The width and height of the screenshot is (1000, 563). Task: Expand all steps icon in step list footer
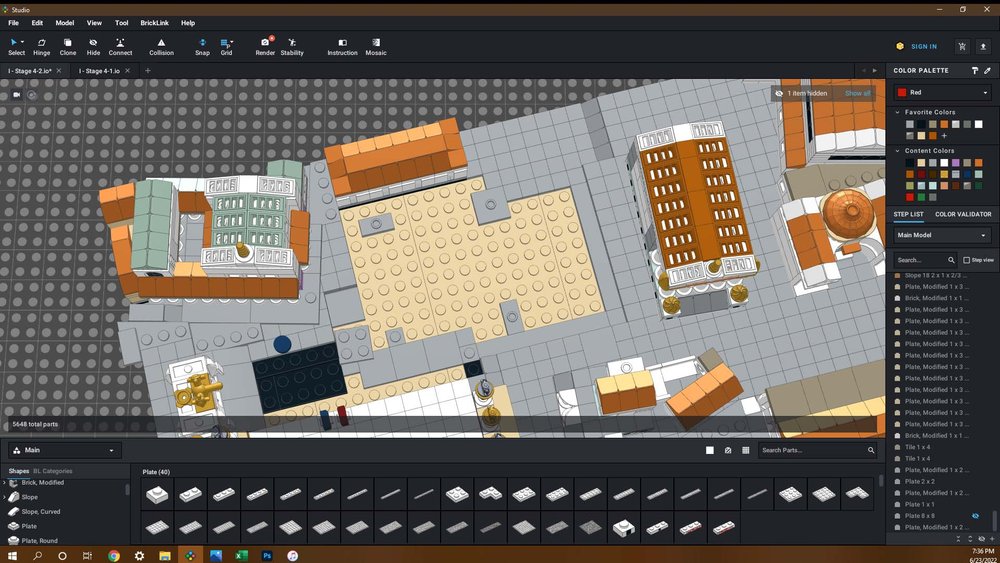click(970, 539)
